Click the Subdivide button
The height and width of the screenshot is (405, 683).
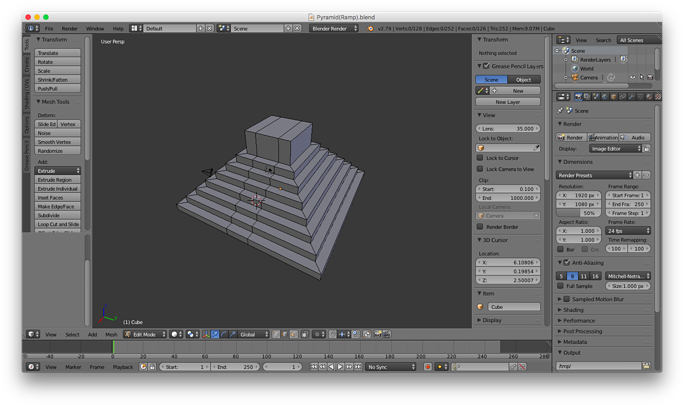pos(50,215)
